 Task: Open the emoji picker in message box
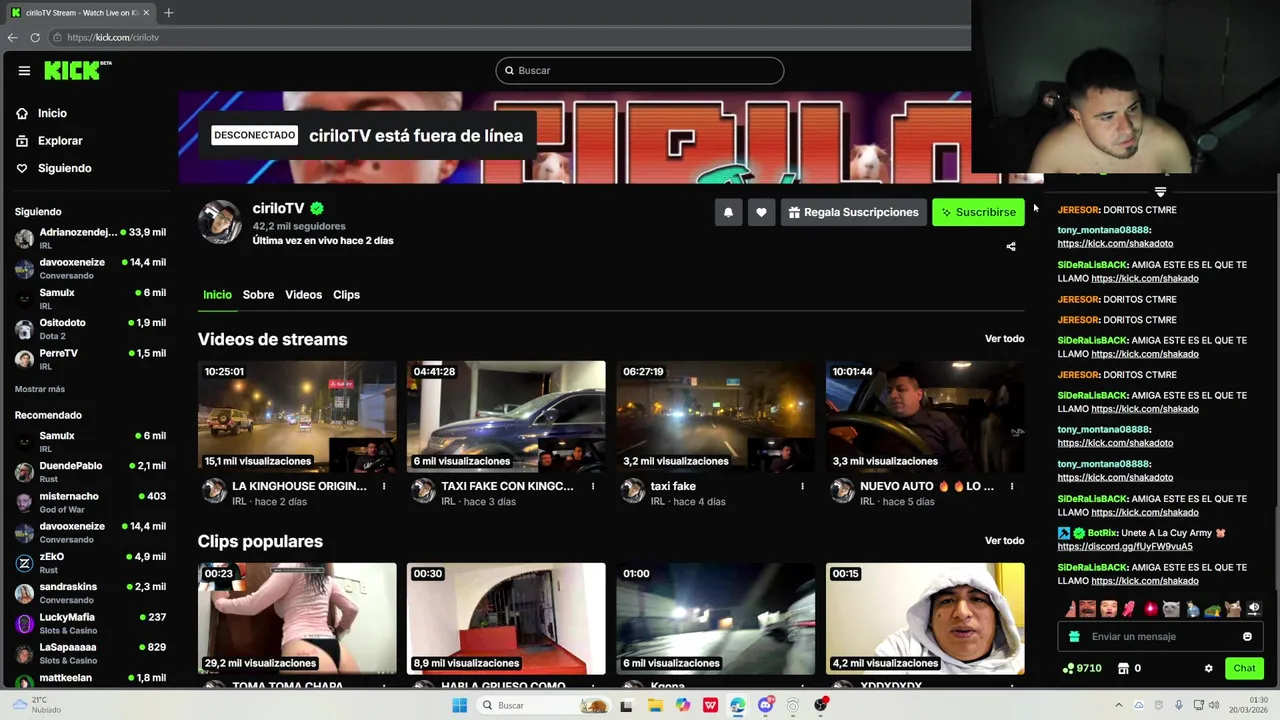(1247, 636)
